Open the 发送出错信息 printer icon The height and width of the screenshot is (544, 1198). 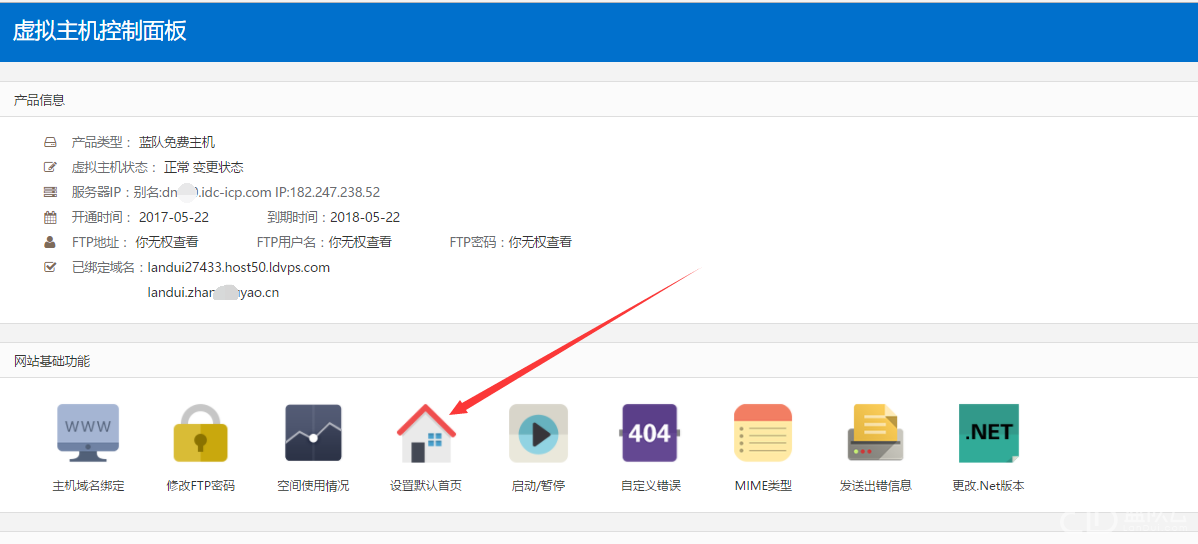875,433
